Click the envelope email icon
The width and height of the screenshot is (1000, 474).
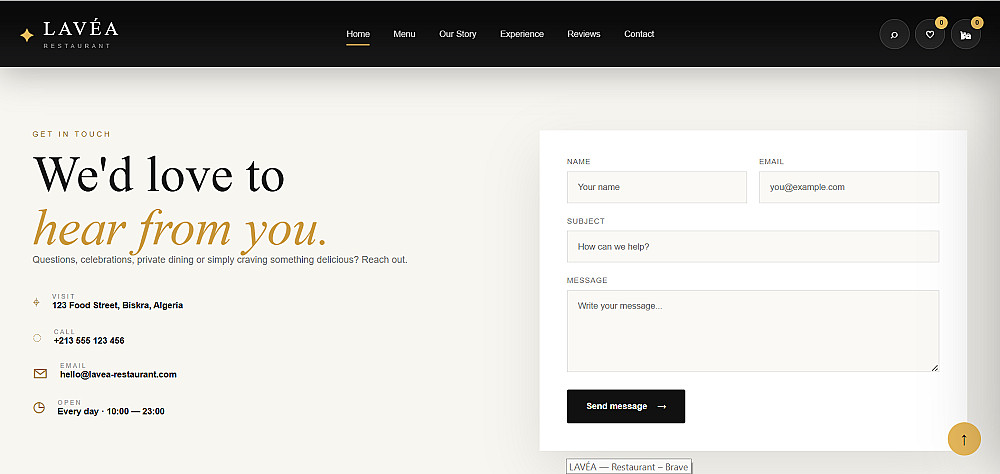(40, 373)
